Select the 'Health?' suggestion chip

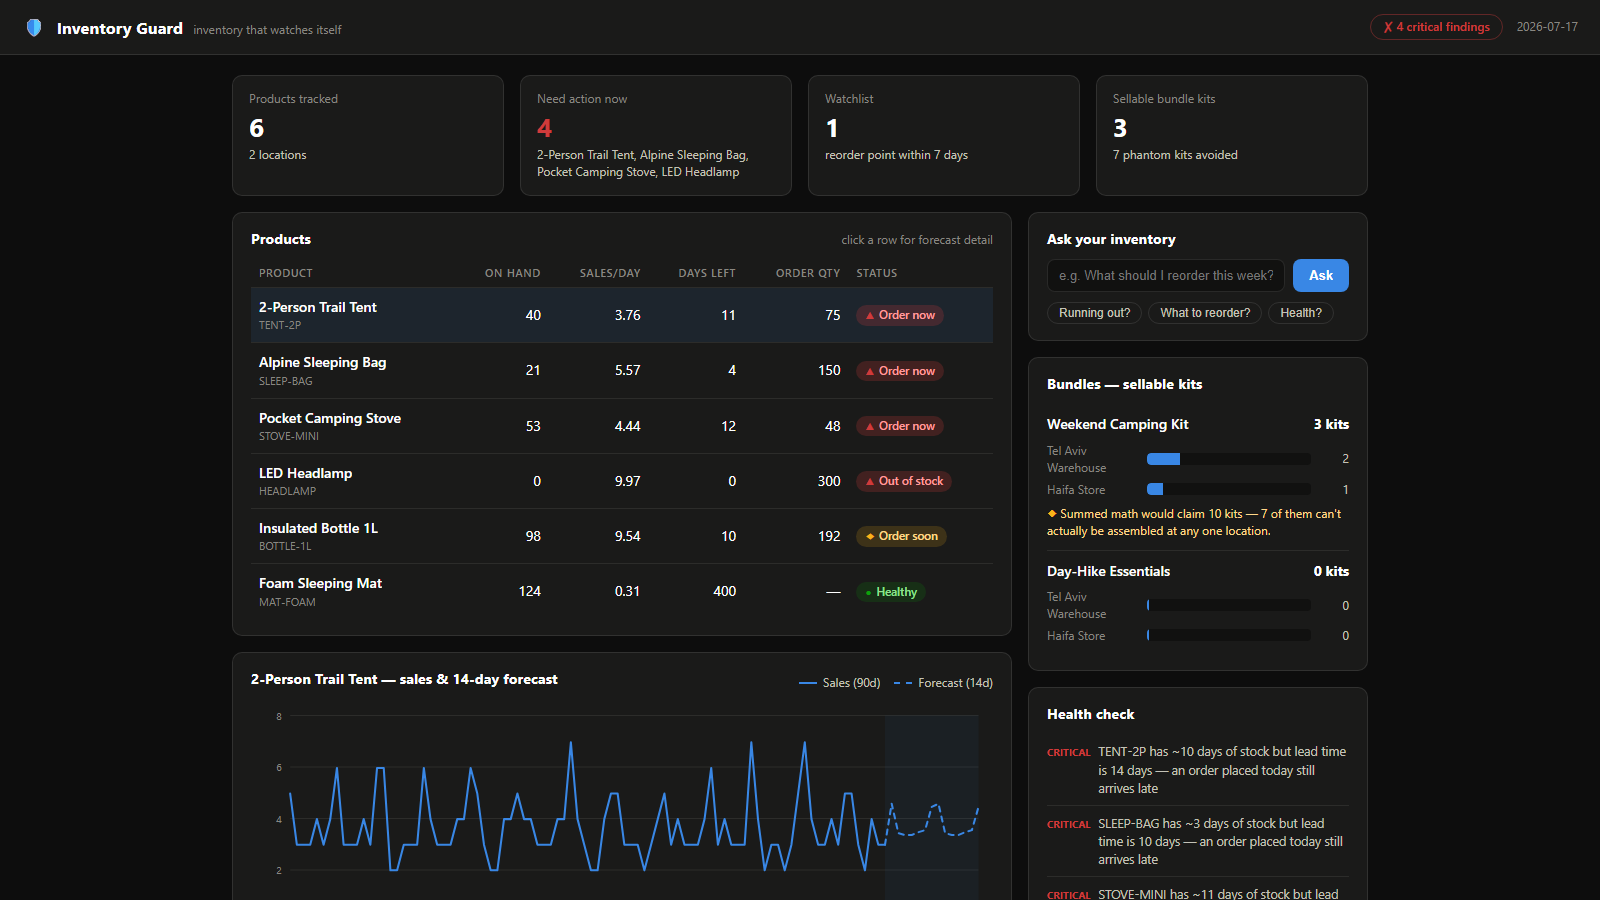click(x=1300, y=313)
